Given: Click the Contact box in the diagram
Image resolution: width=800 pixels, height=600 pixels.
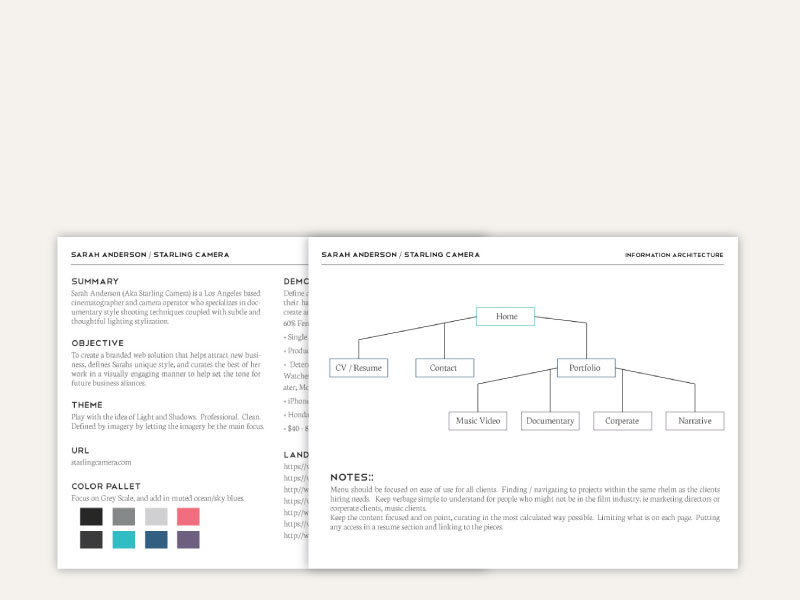Looking at the screenshot, I should [444, 368].
